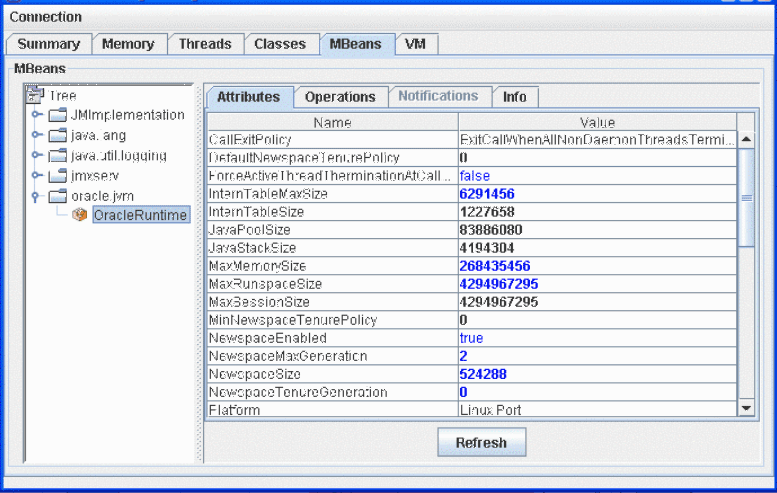The height and width of the screenshot is (493, 777).
Task: Click the InternTableSize attribute name
Action: (256, 212)
